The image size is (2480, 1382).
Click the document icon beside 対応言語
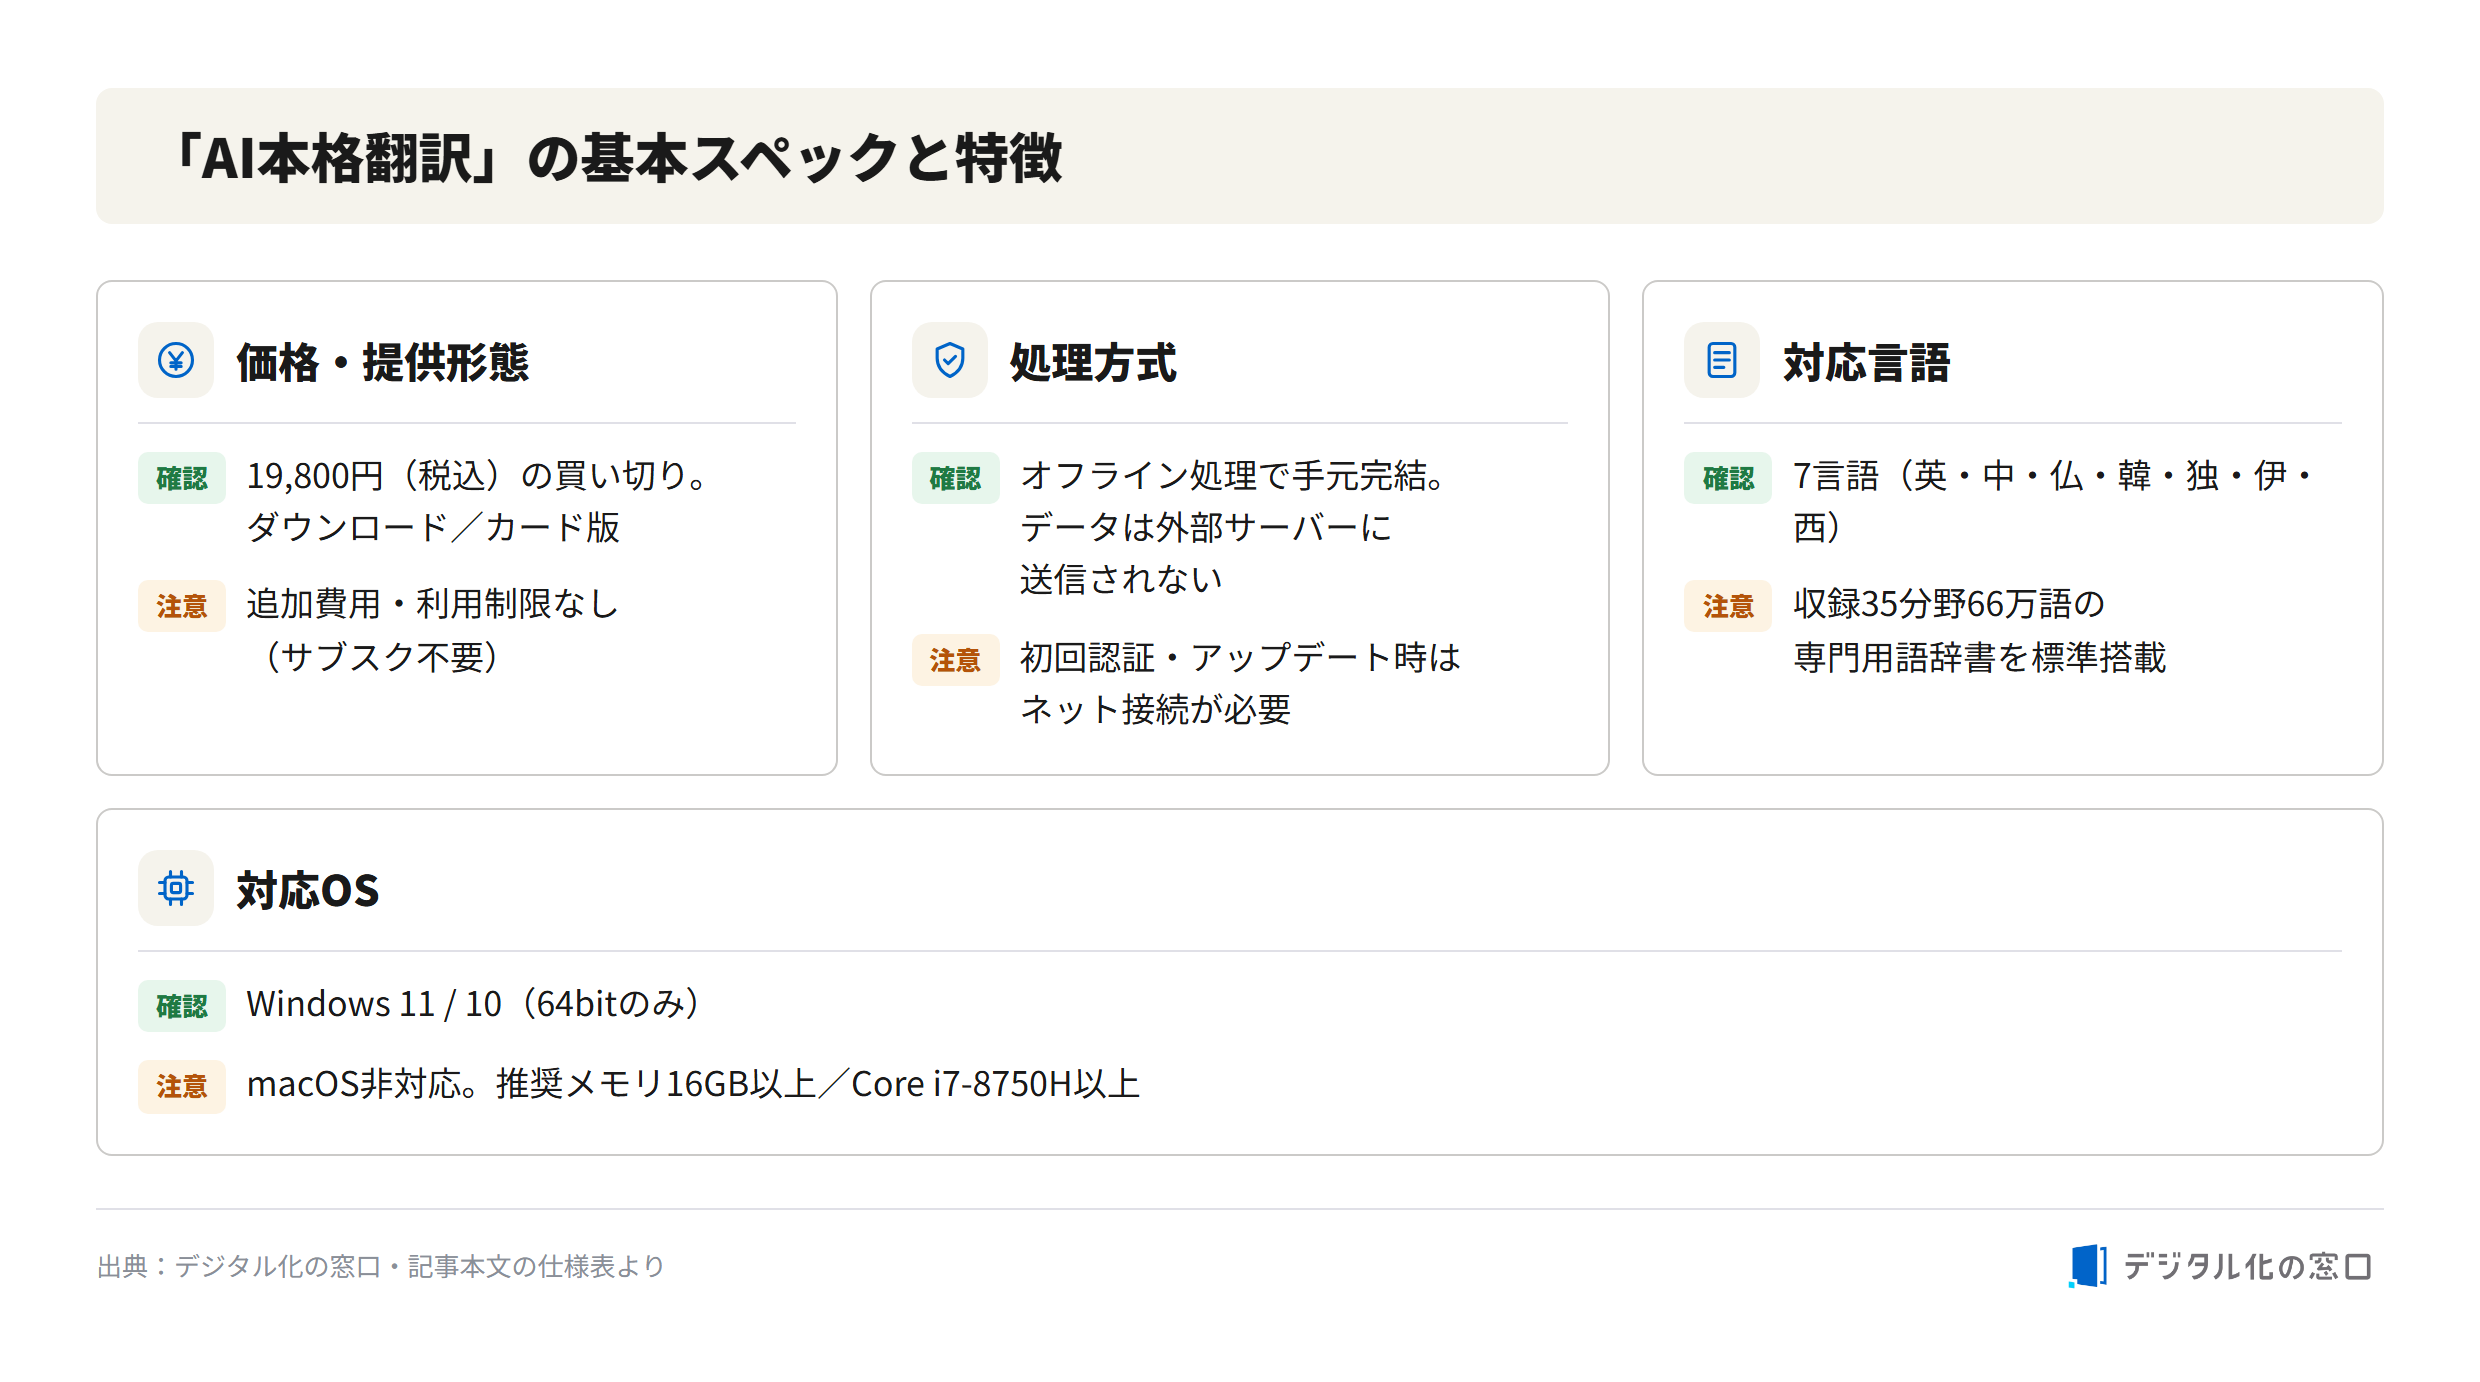point(1721,360)
